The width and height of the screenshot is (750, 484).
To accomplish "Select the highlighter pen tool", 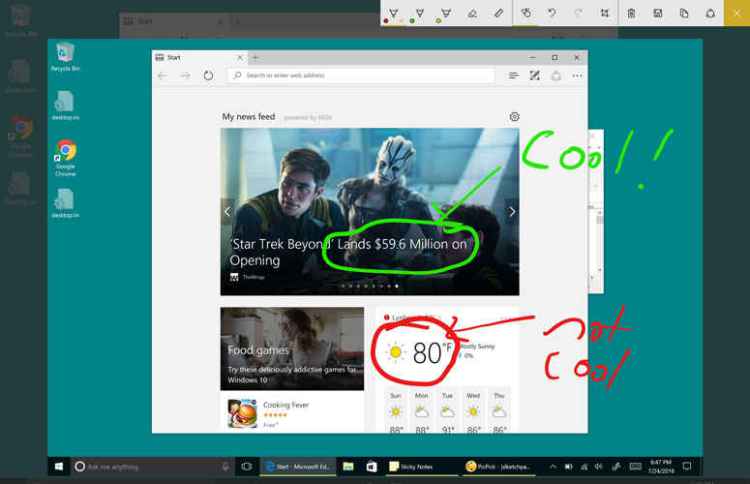I will (x=446, y=13).
